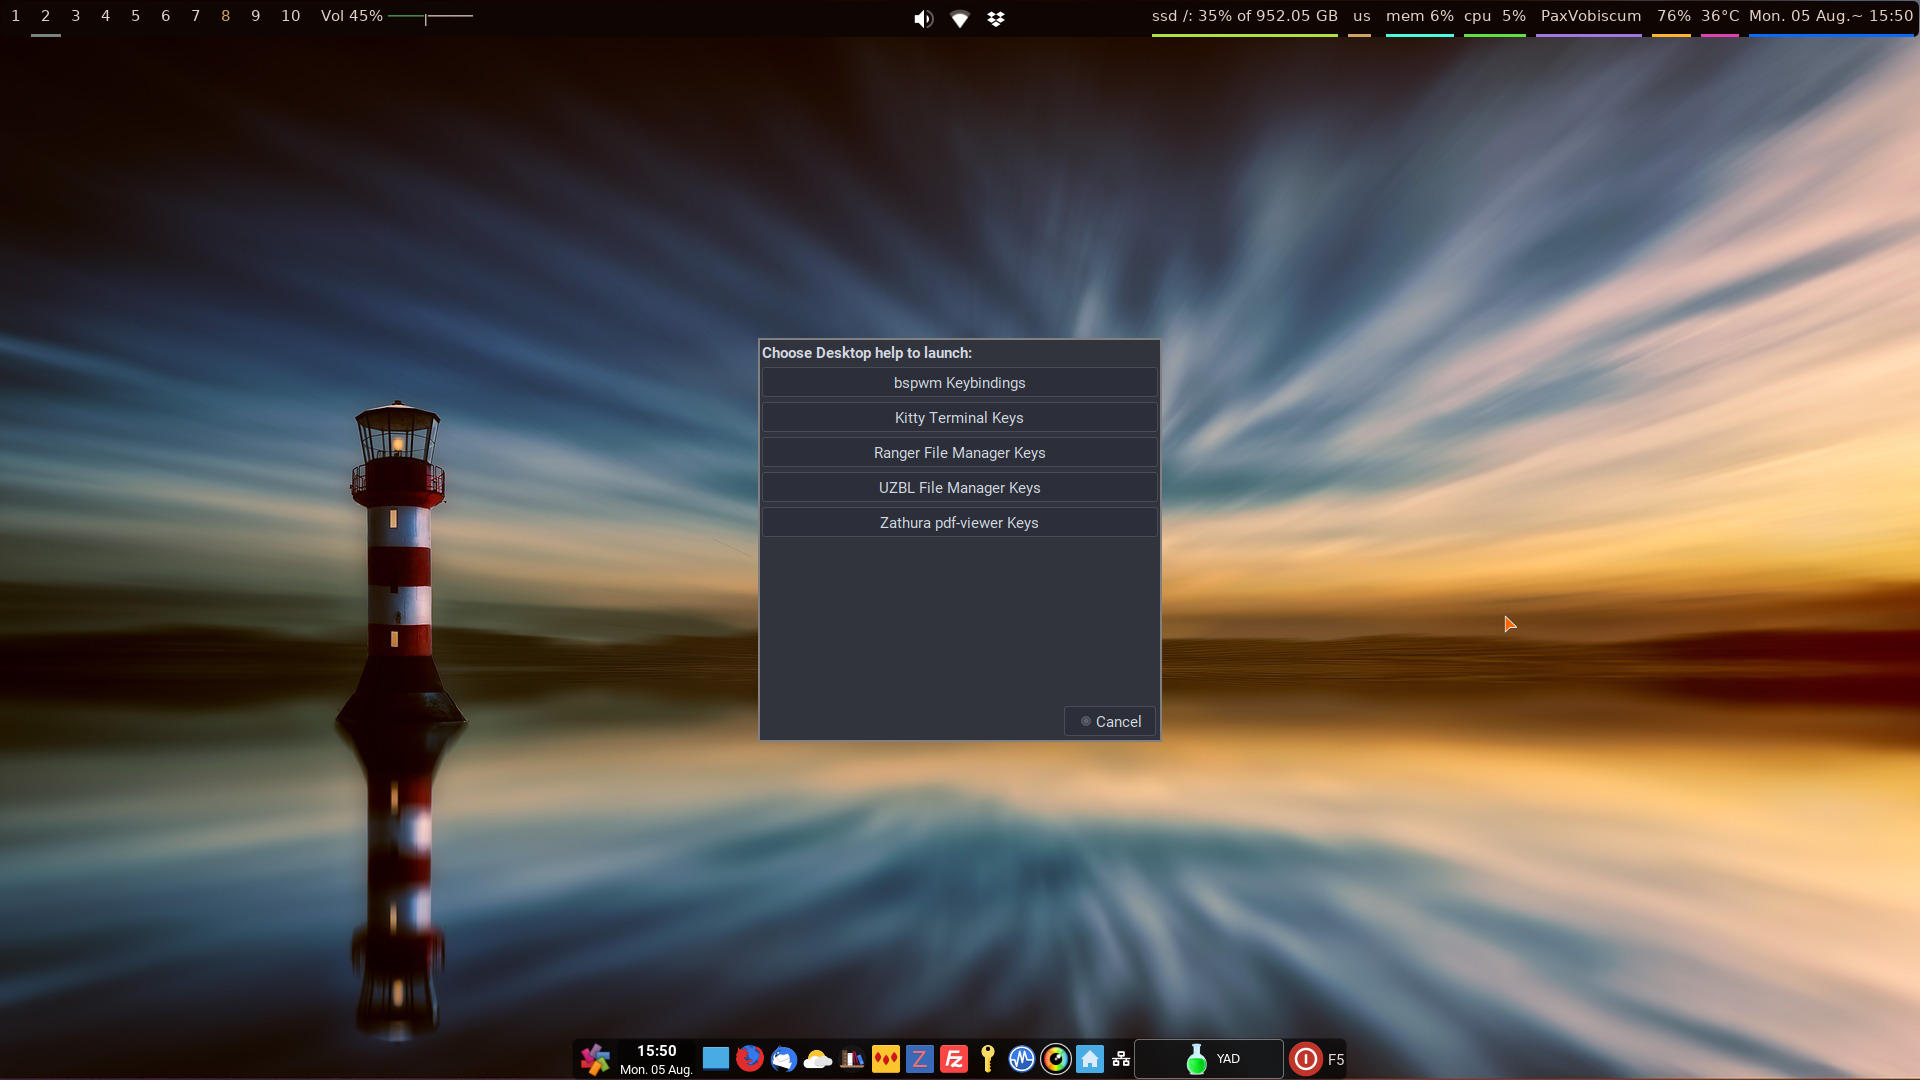The height and width of the screenshot is (1080, 1920).
Task: Launch bspwm Keybindings help
Action: tap(960, 383)
